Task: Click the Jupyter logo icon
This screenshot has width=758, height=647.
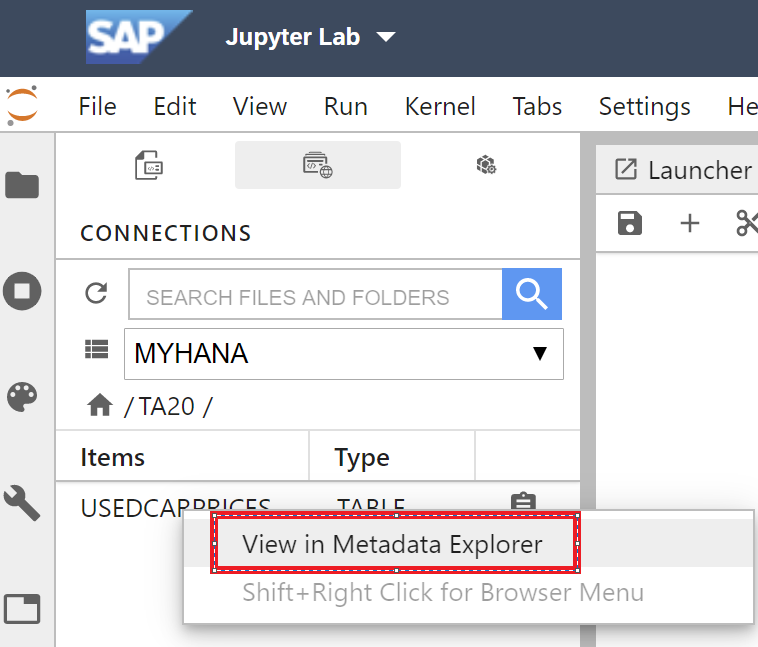Action: 22,105
